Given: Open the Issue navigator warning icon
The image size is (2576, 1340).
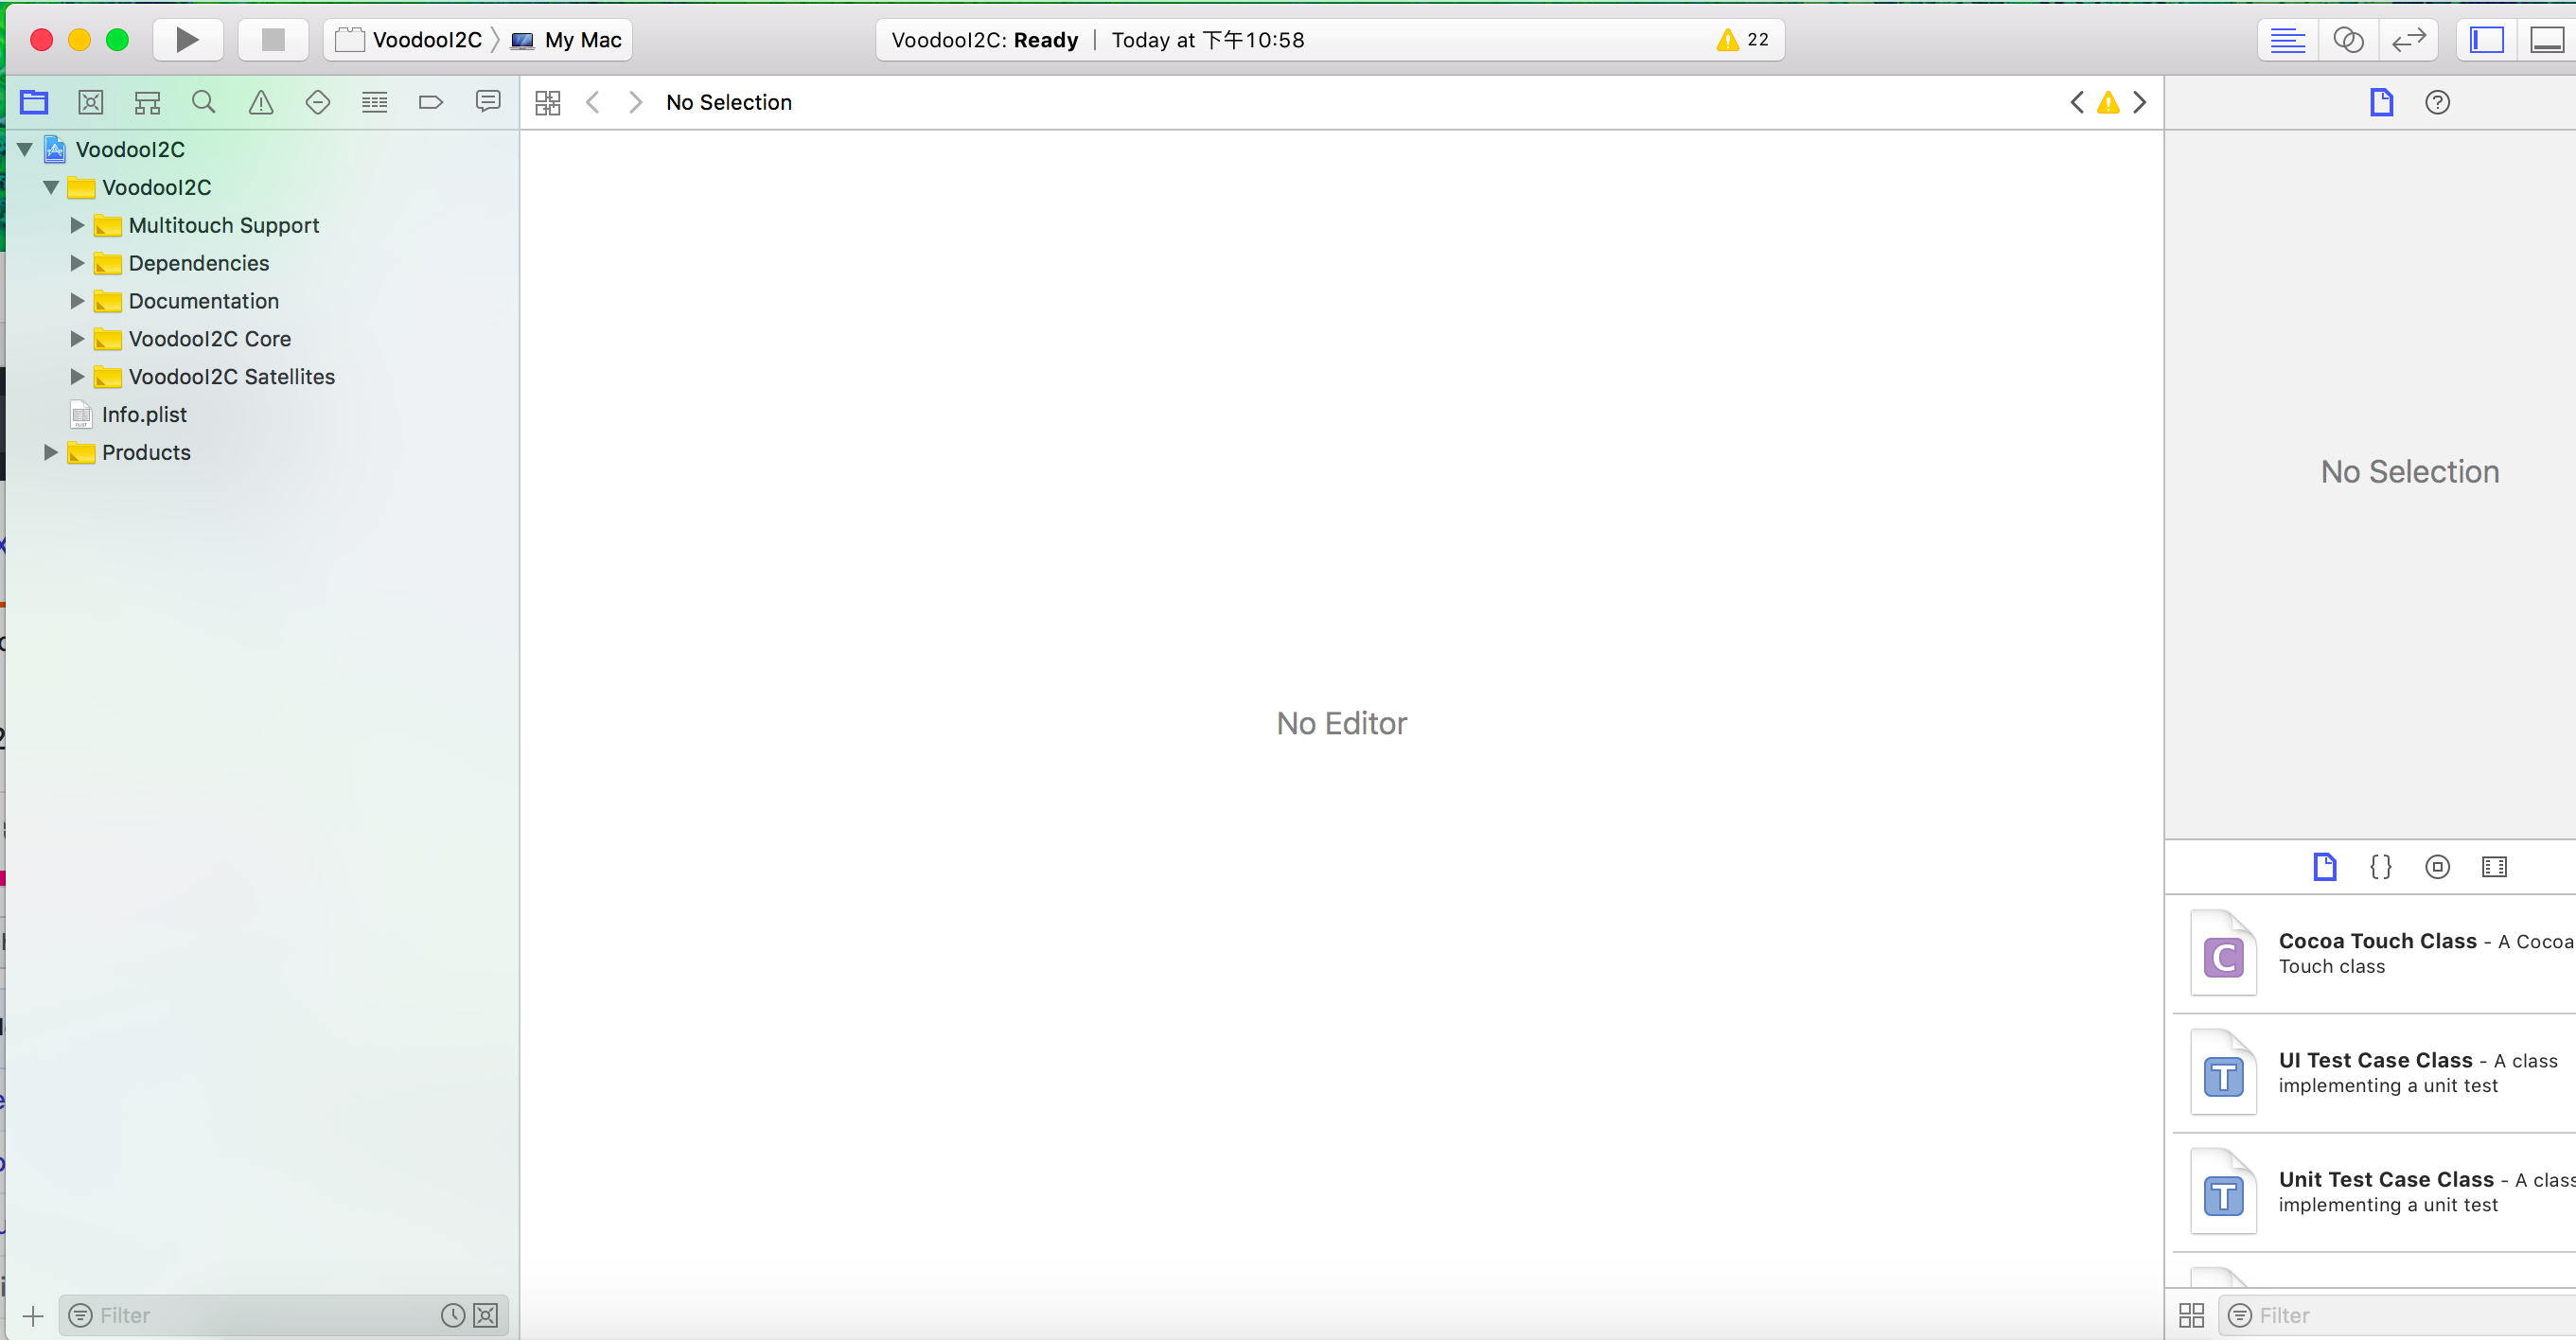Looking at the screenshot, I should click(261, 102).
